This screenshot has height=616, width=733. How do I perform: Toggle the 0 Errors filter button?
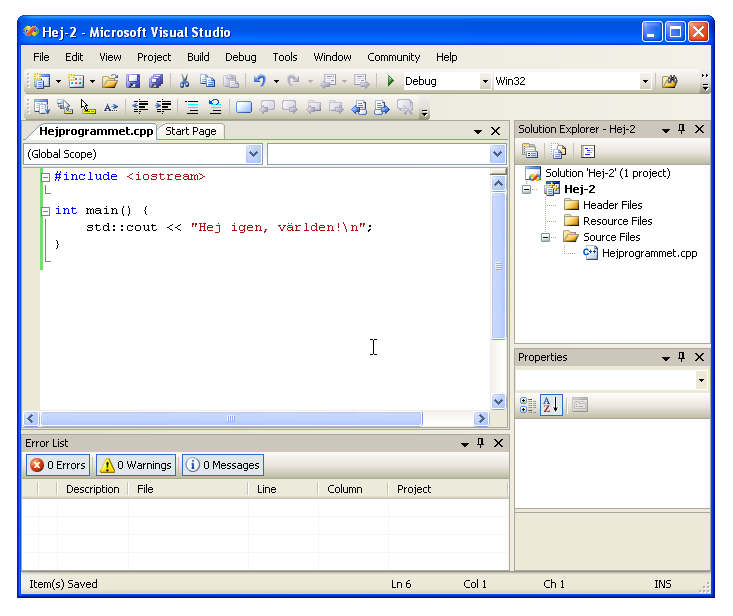[58, 465]
